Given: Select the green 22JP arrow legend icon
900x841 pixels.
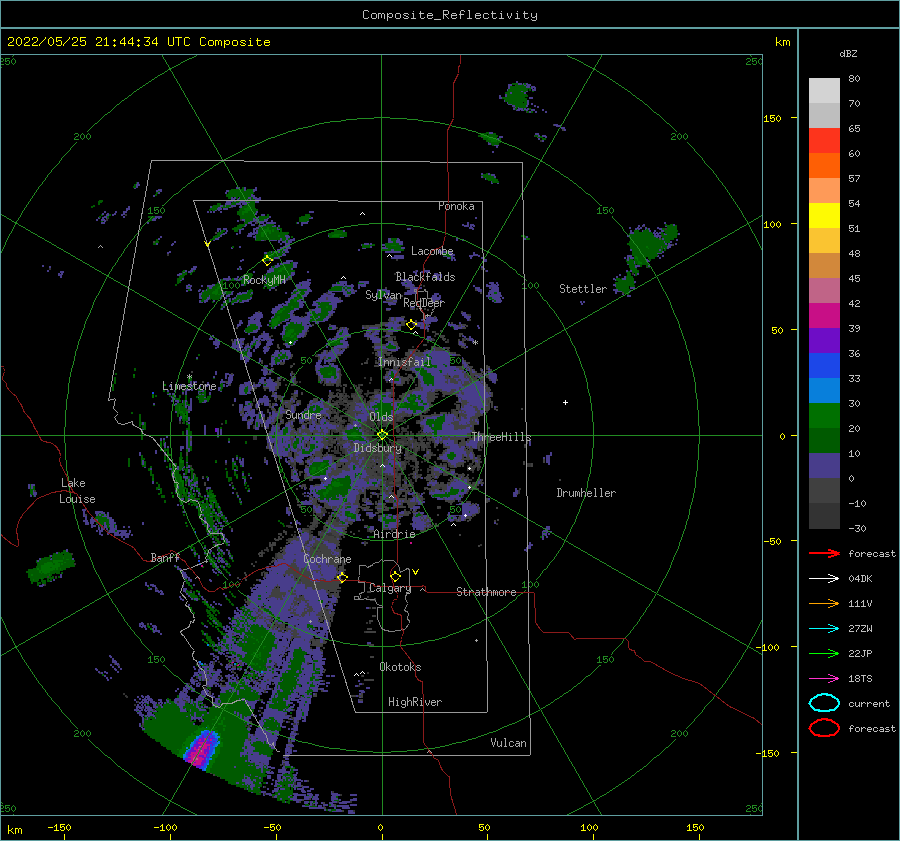Looking at the screenshot, I should point(824,653).
